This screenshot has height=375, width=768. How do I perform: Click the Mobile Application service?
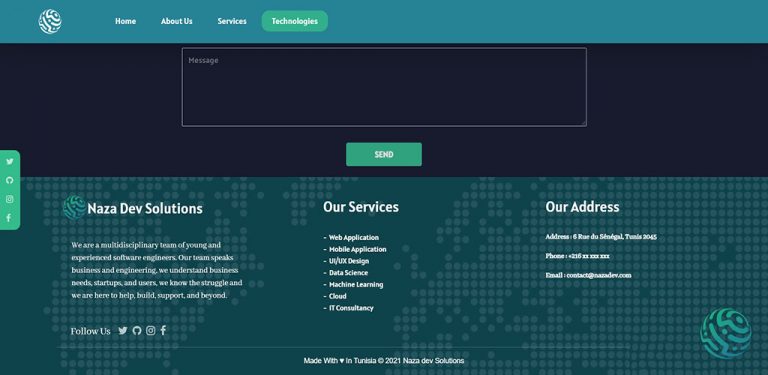pos(358,249)
